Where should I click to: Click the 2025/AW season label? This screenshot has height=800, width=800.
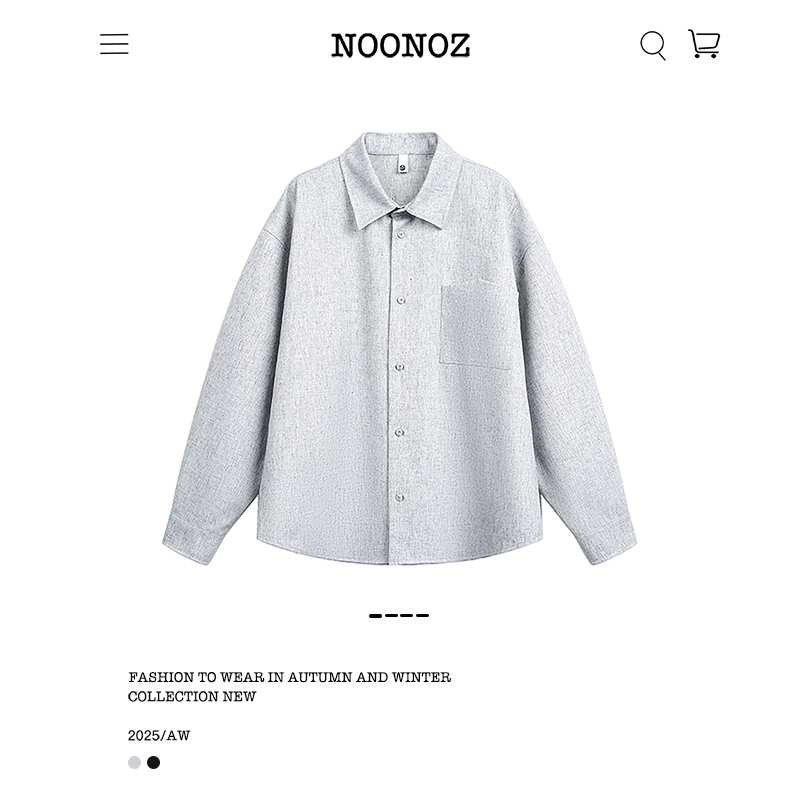pyautogui.click(x=159, y=735)
